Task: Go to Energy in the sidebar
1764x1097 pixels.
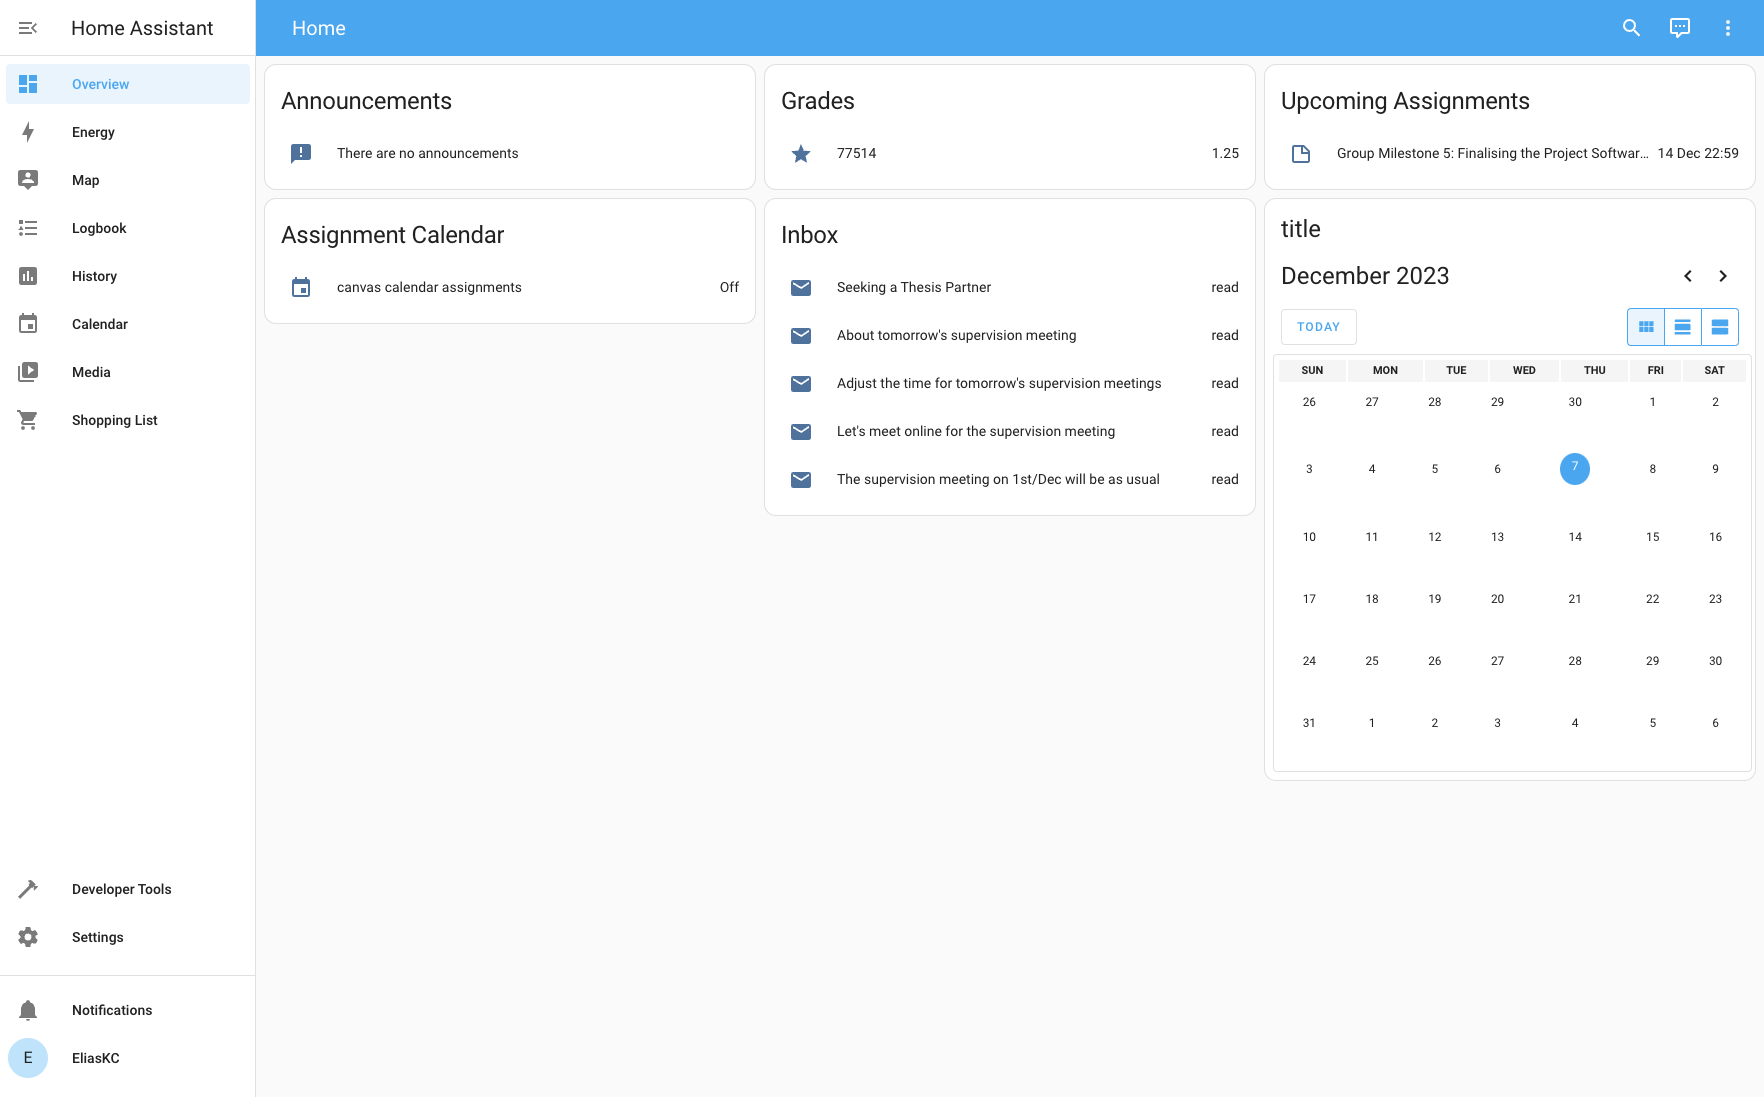Action: (128, 132)
